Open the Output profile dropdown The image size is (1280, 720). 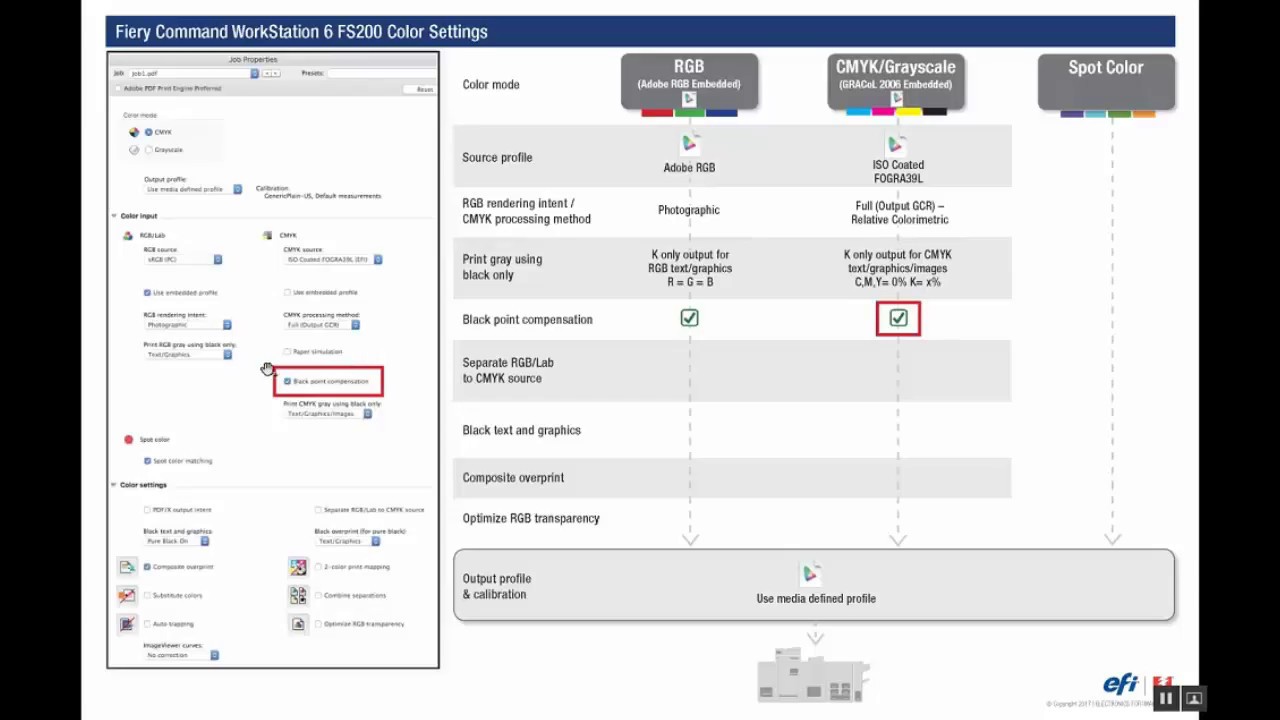point(193,189)
